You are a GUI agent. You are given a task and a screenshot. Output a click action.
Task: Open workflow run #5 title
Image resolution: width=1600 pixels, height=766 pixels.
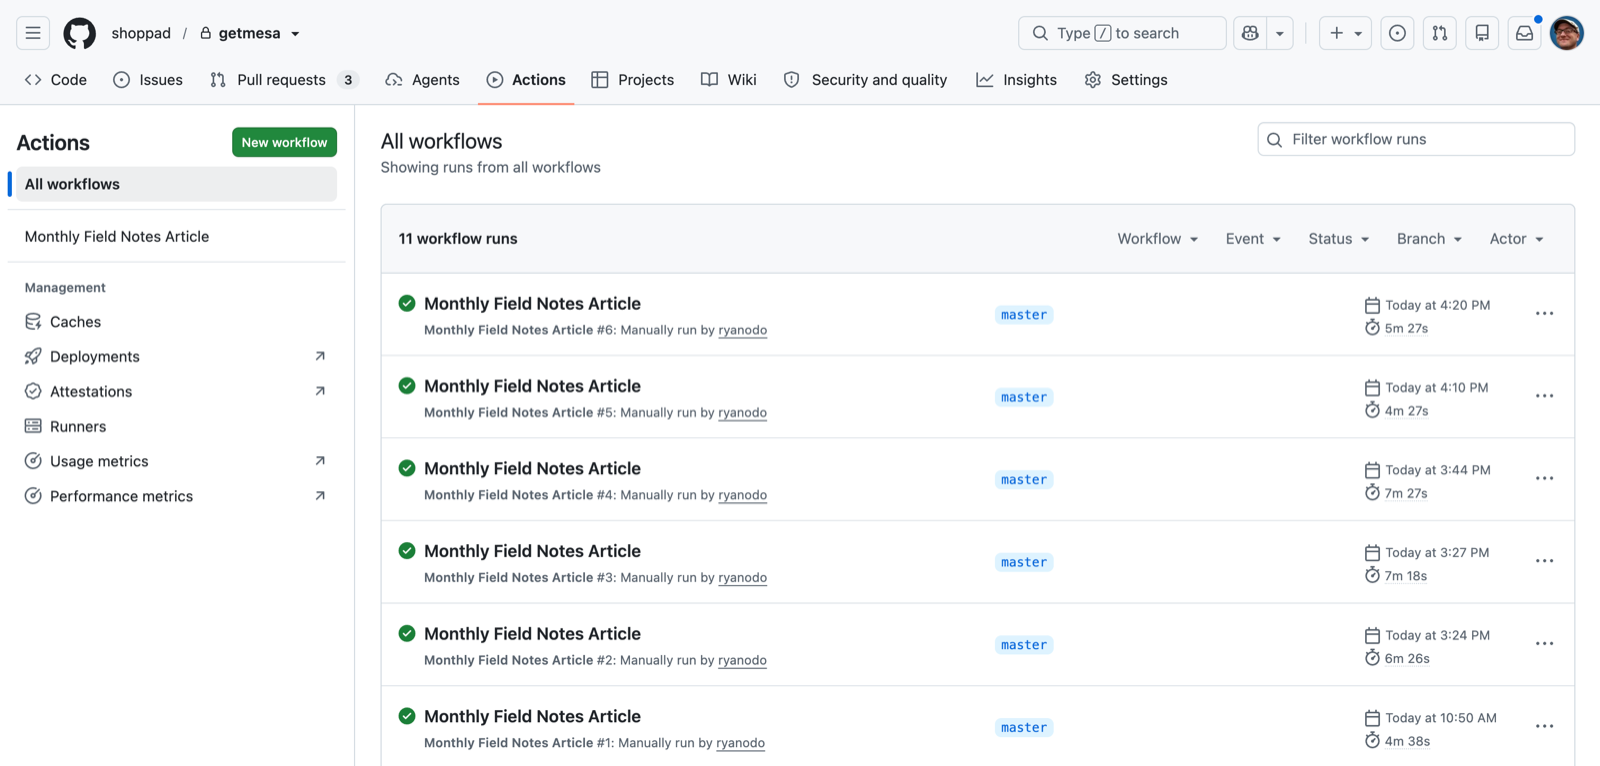tap(532, 387)
